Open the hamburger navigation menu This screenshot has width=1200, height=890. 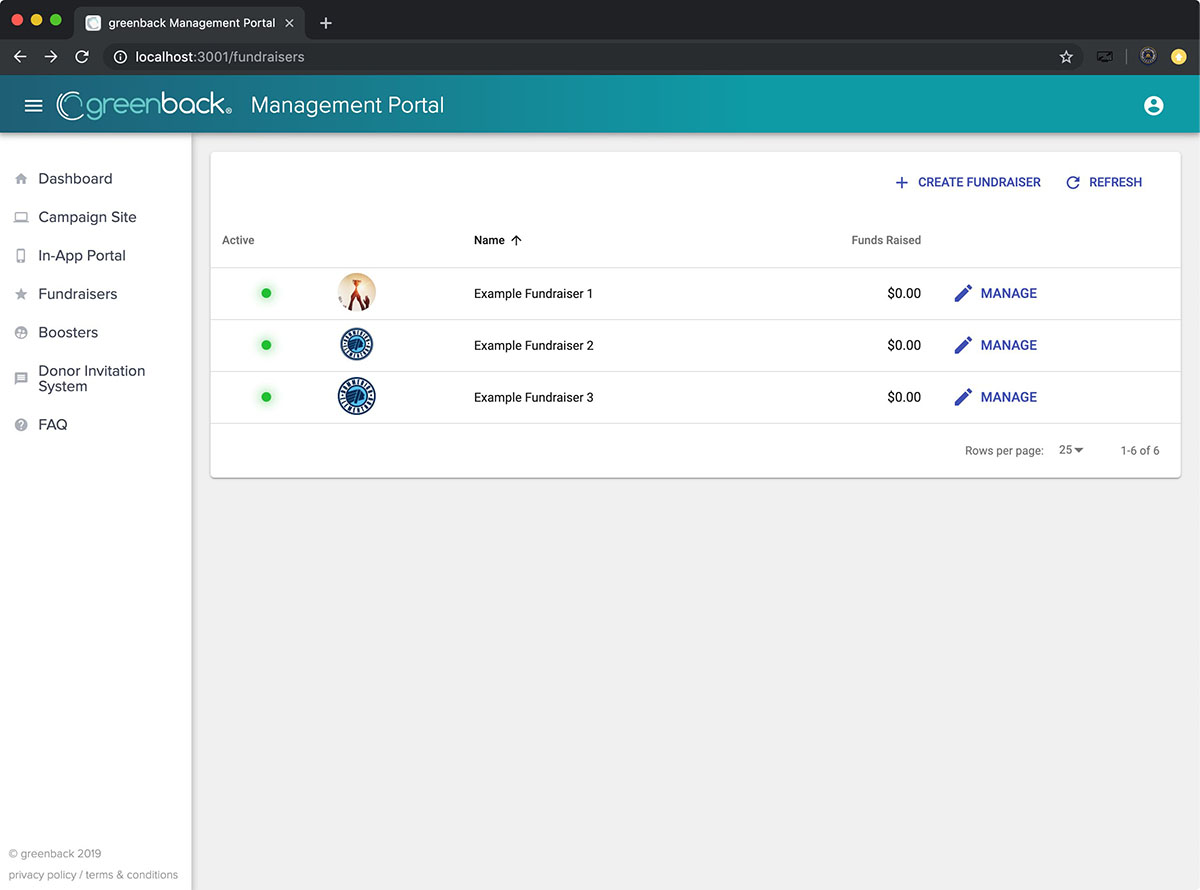33,105
